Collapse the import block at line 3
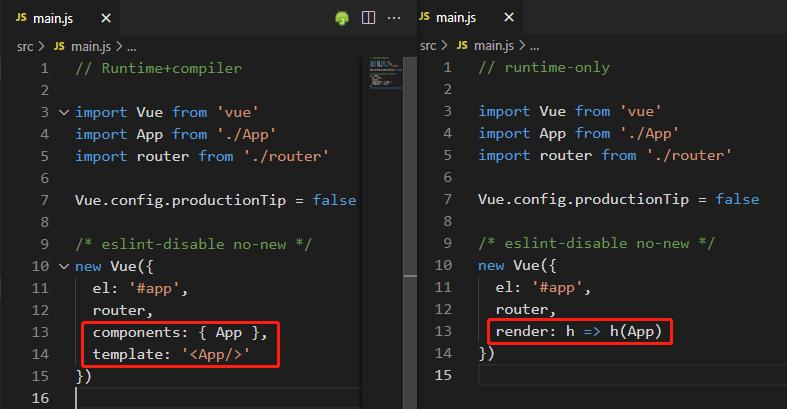 [x=64, y=112]
